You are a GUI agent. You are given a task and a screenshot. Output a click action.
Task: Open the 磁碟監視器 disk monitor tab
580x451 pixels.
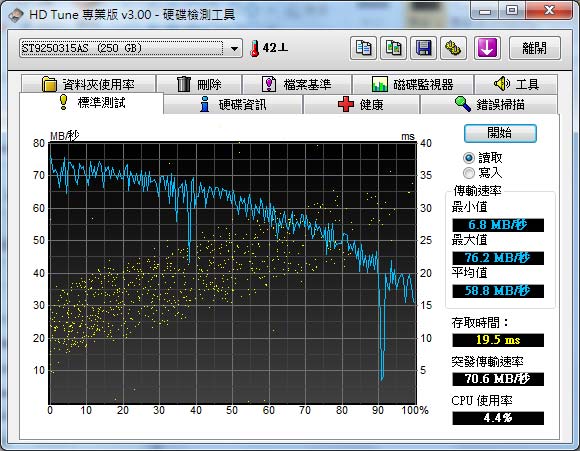pos(413,84)
